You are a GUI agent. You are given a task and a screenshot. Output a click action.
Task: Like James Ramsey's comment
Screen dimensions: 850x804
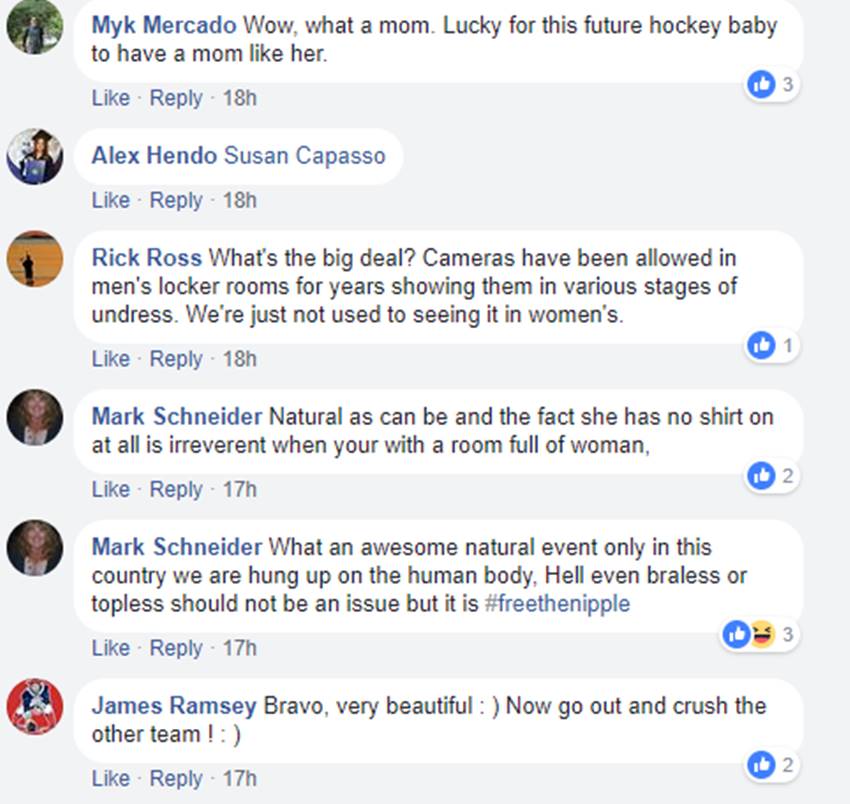tap(110, 778)
